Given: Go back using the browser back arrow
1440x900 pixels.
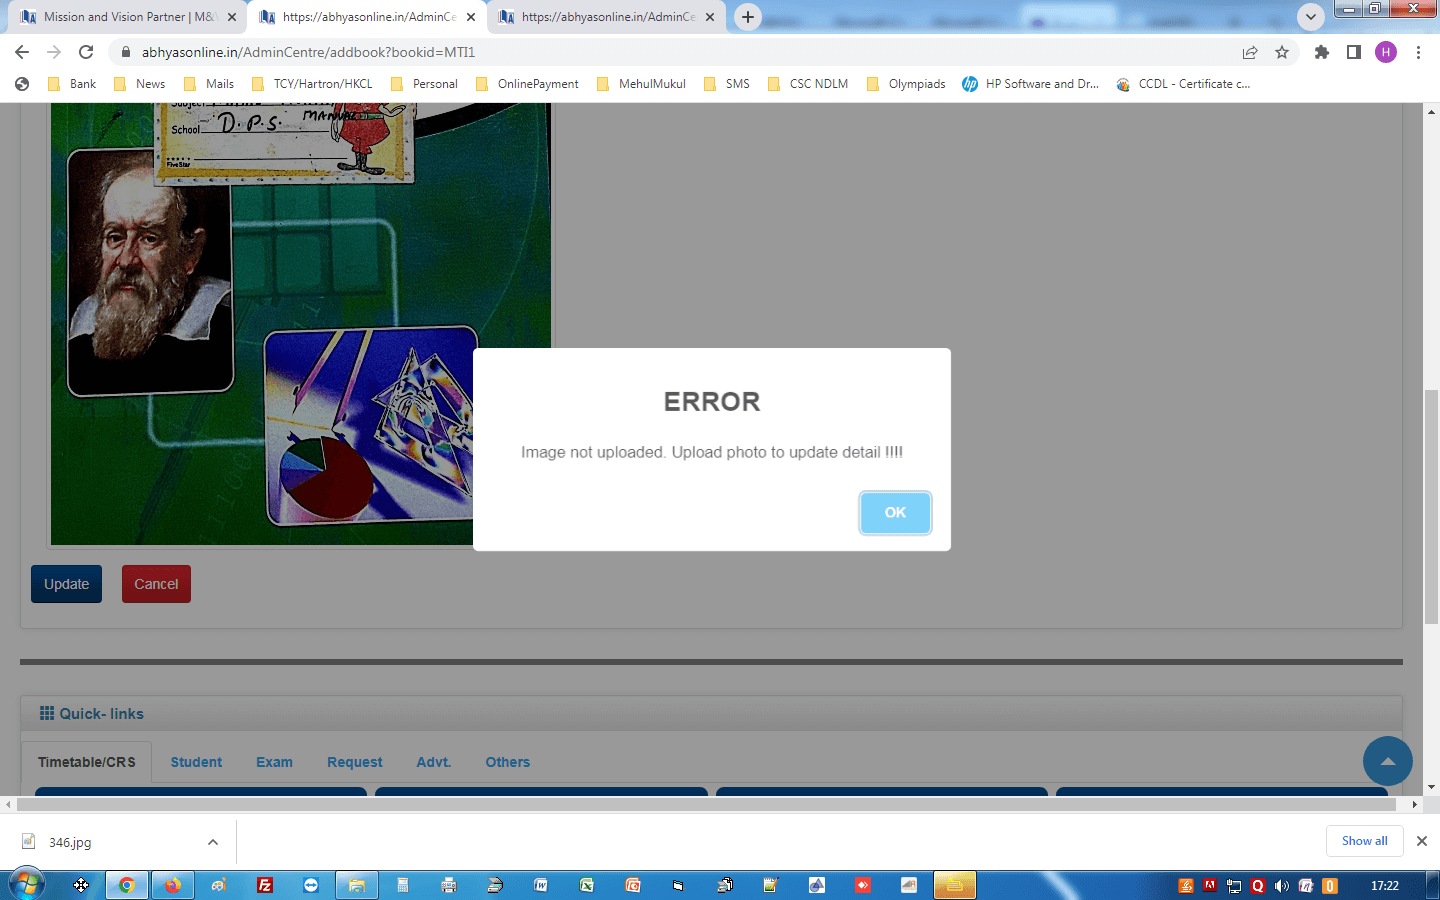Looking at the screenshot, I should click(x=22, y=52).
